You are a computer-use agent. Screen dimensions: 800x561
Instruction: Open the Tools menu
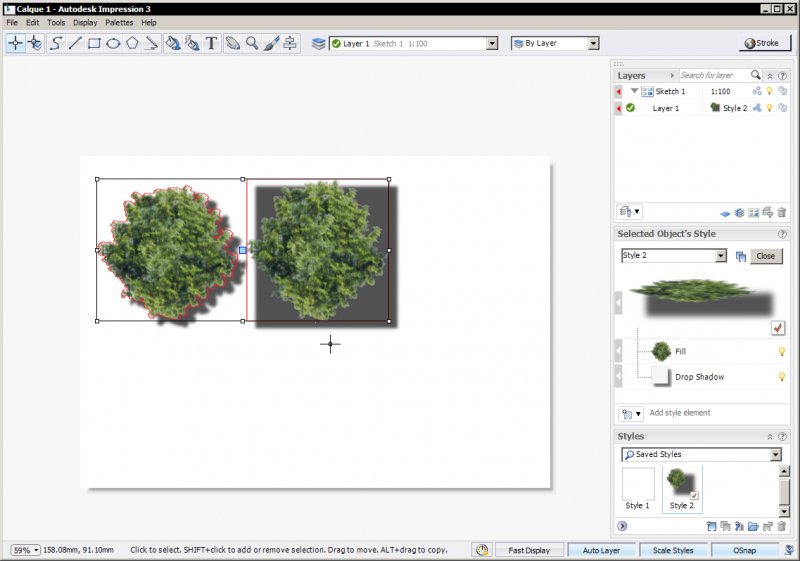coord(56,22)
